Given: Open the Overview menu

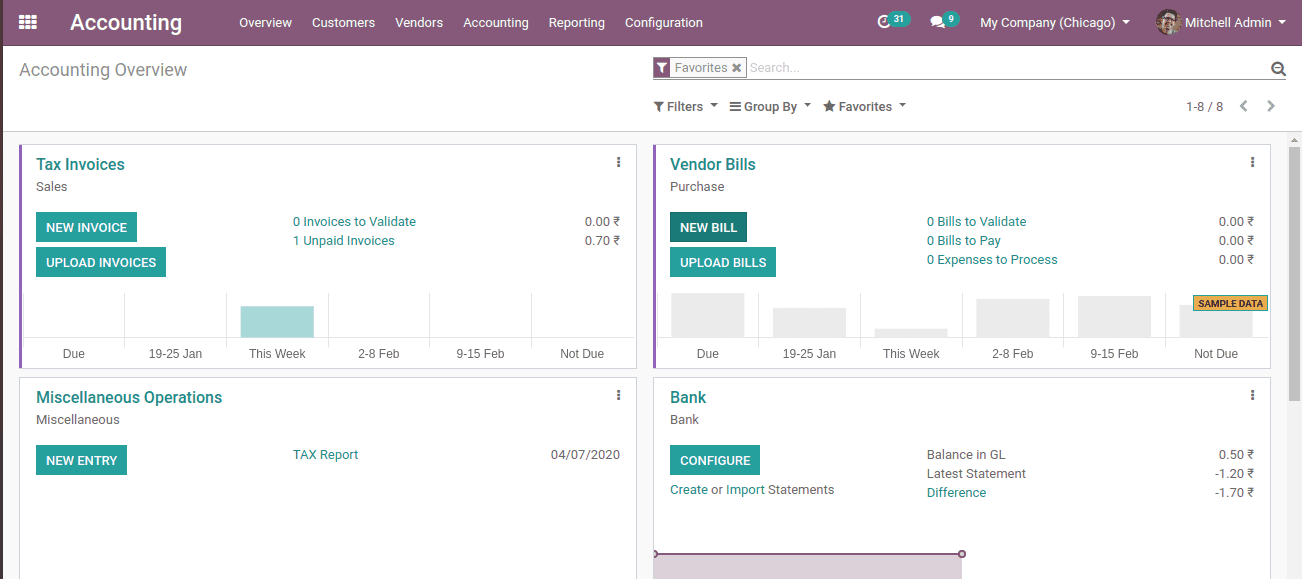Looking at the screenshot, I should click(265, 22).
